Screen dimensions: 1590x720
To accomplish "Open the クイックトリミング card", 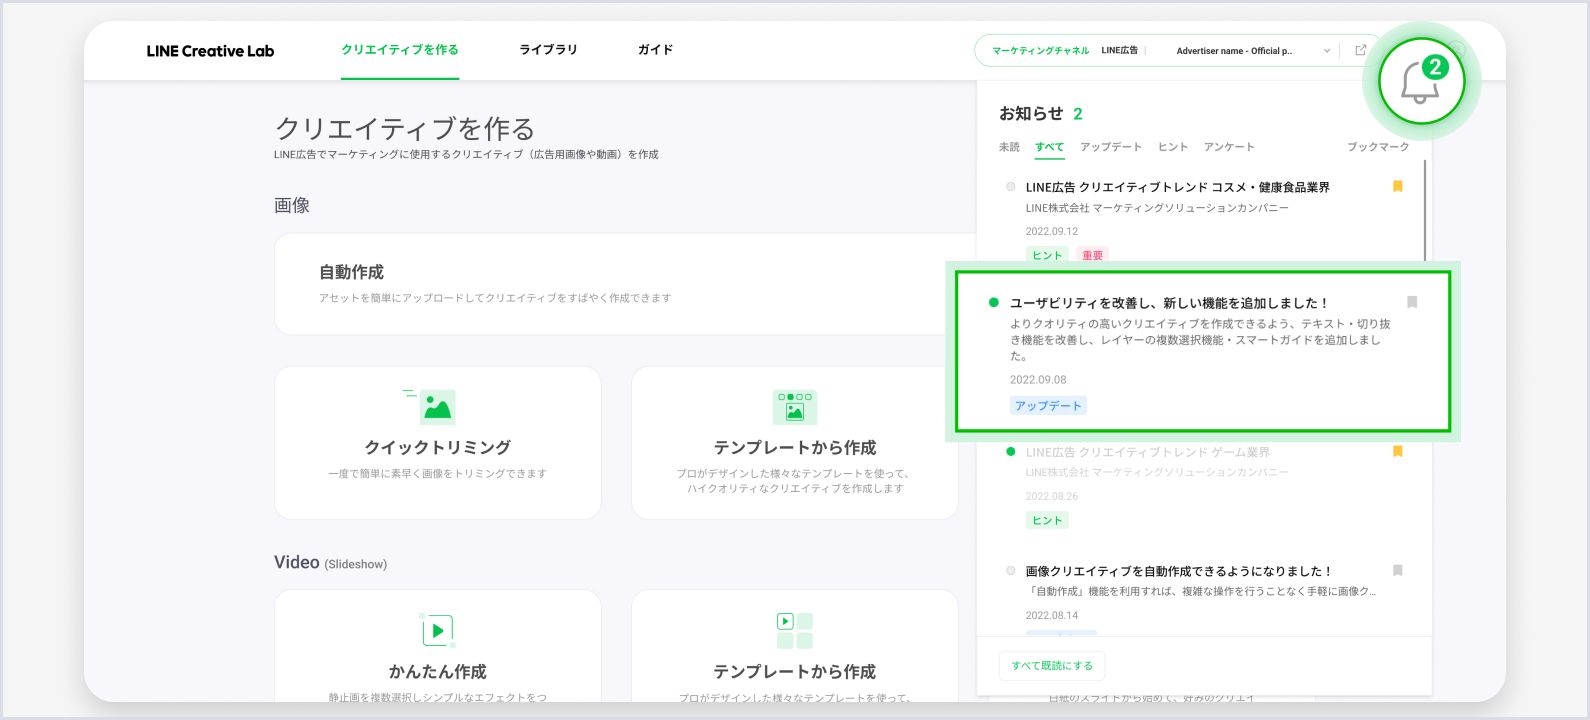I will tap(437, 443).
